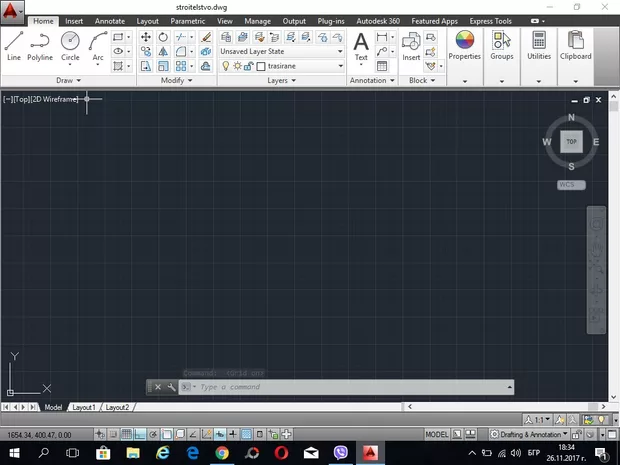Toggle Grid Display in status bar

click(127, 435)
